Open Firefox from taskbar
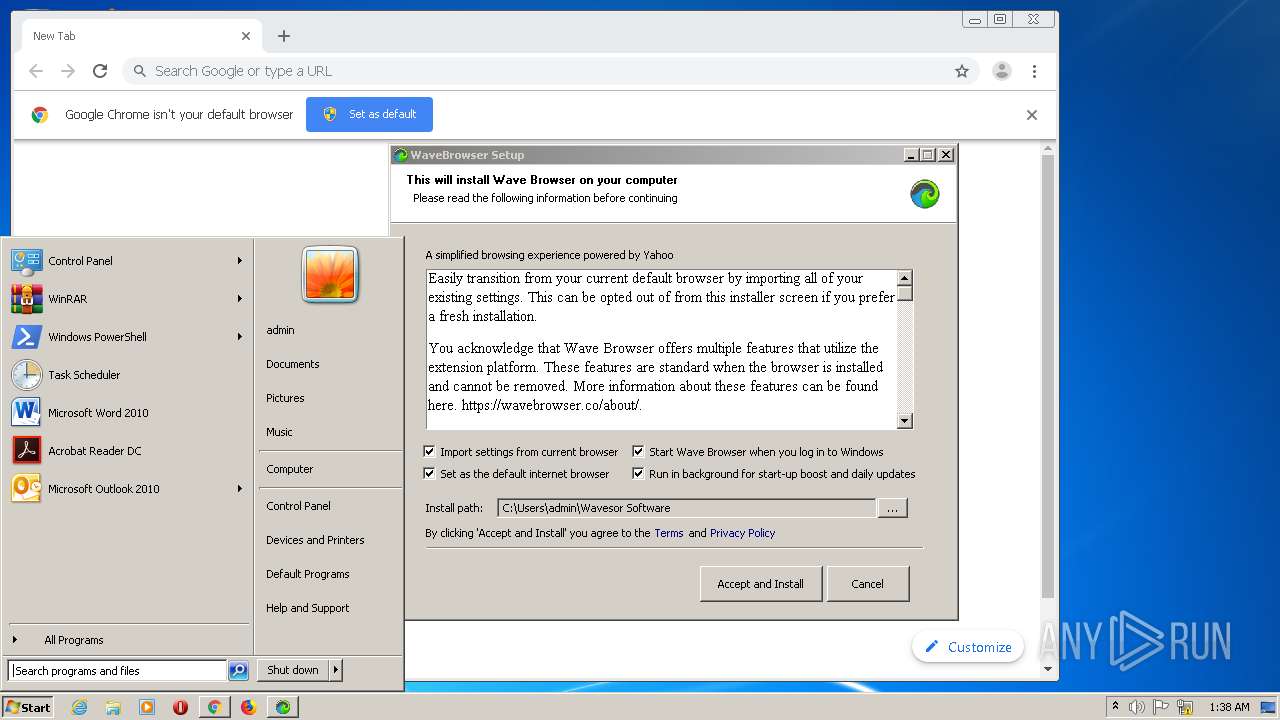This screenshot has height=720, width=1280. [x=248, y=707]
